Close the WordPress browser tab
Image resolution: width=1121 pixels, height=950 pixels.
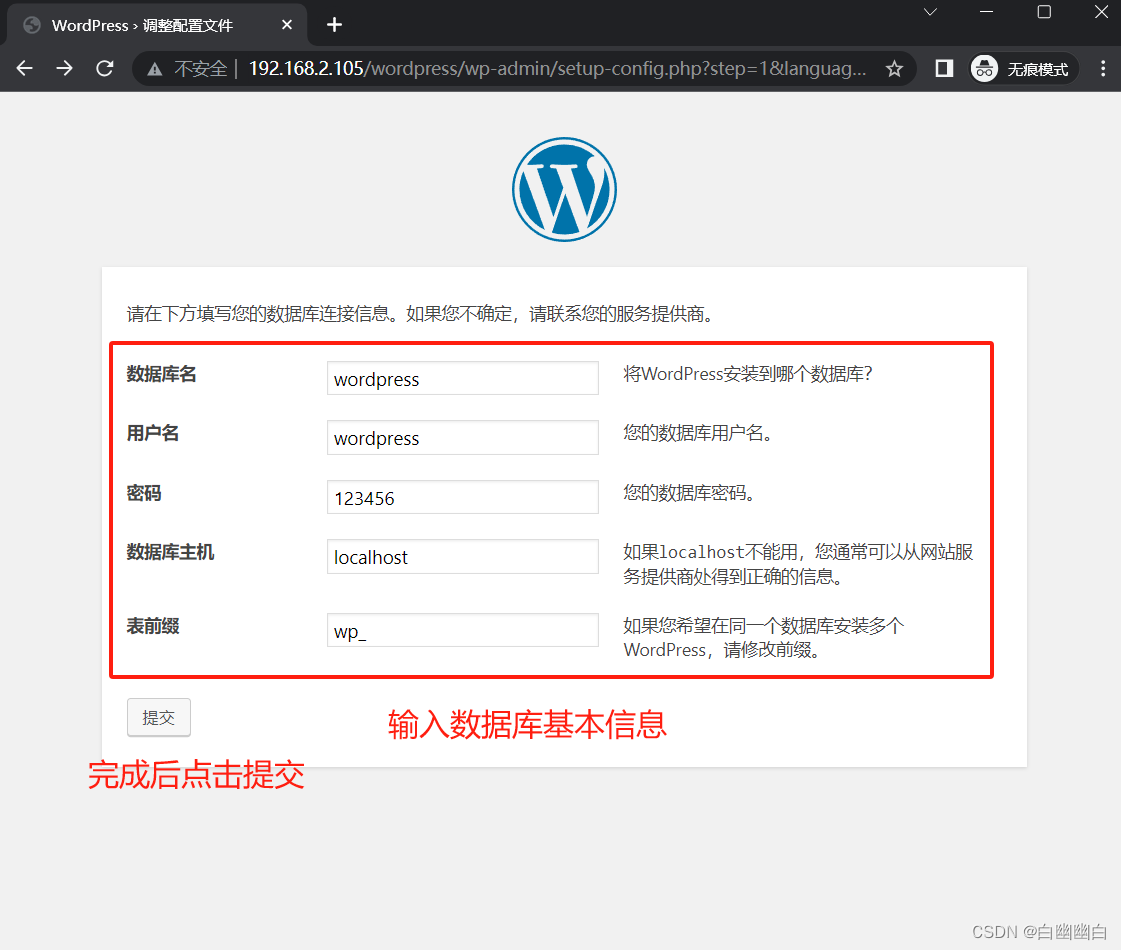coord(287,25)
